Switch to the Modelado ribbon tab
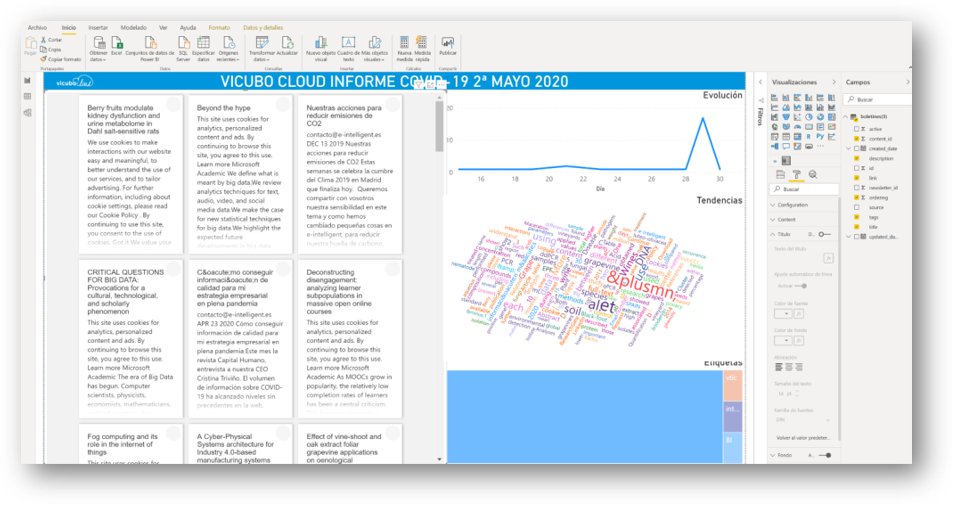 click(x=133, y=28)
